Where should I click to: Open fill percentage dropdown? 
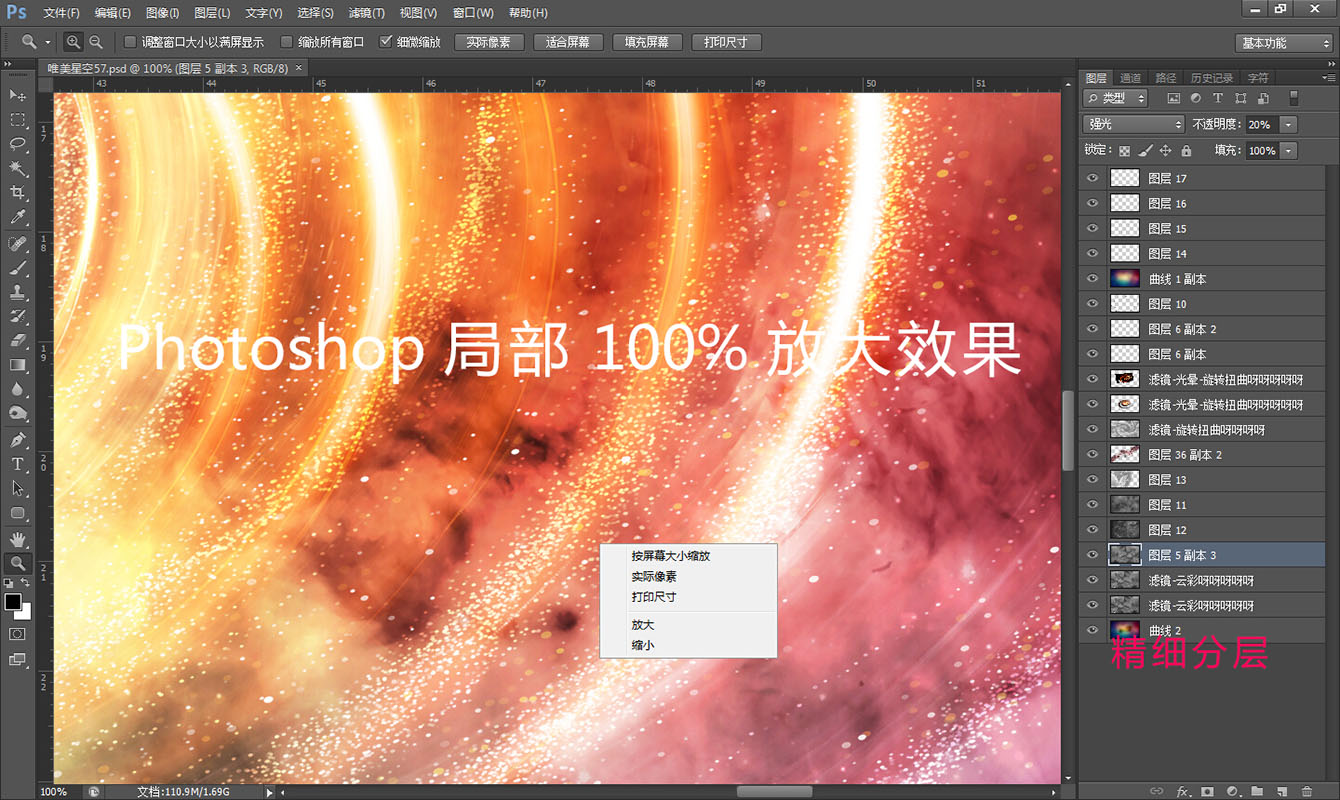[1288, 150]
